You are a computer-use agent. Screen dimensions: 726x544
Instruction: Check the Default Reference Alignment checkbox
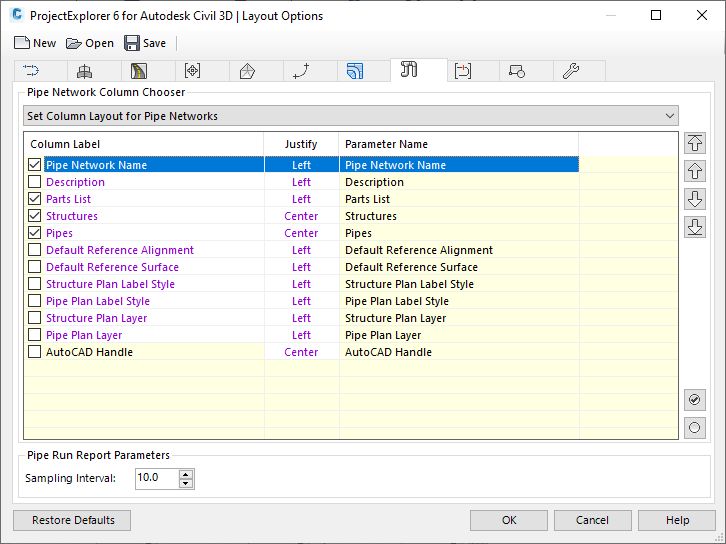pyautogui.click(x=34, y=250)
